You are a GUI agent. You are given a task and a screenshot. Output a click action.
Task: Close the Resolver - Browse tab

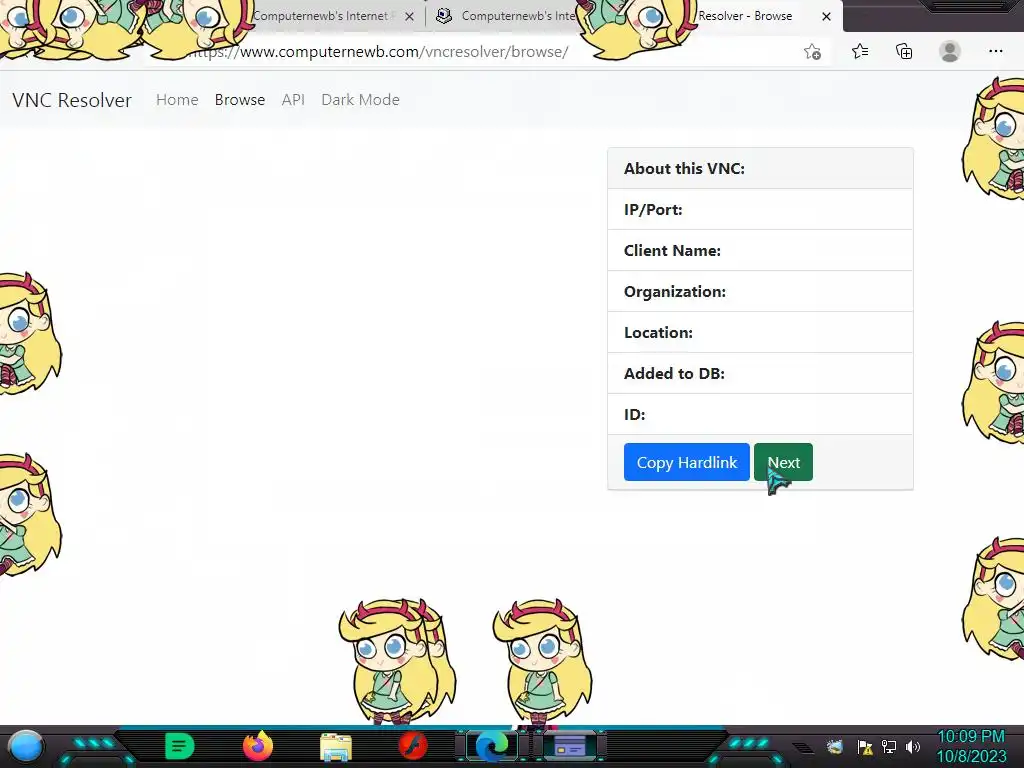point(826,16)
